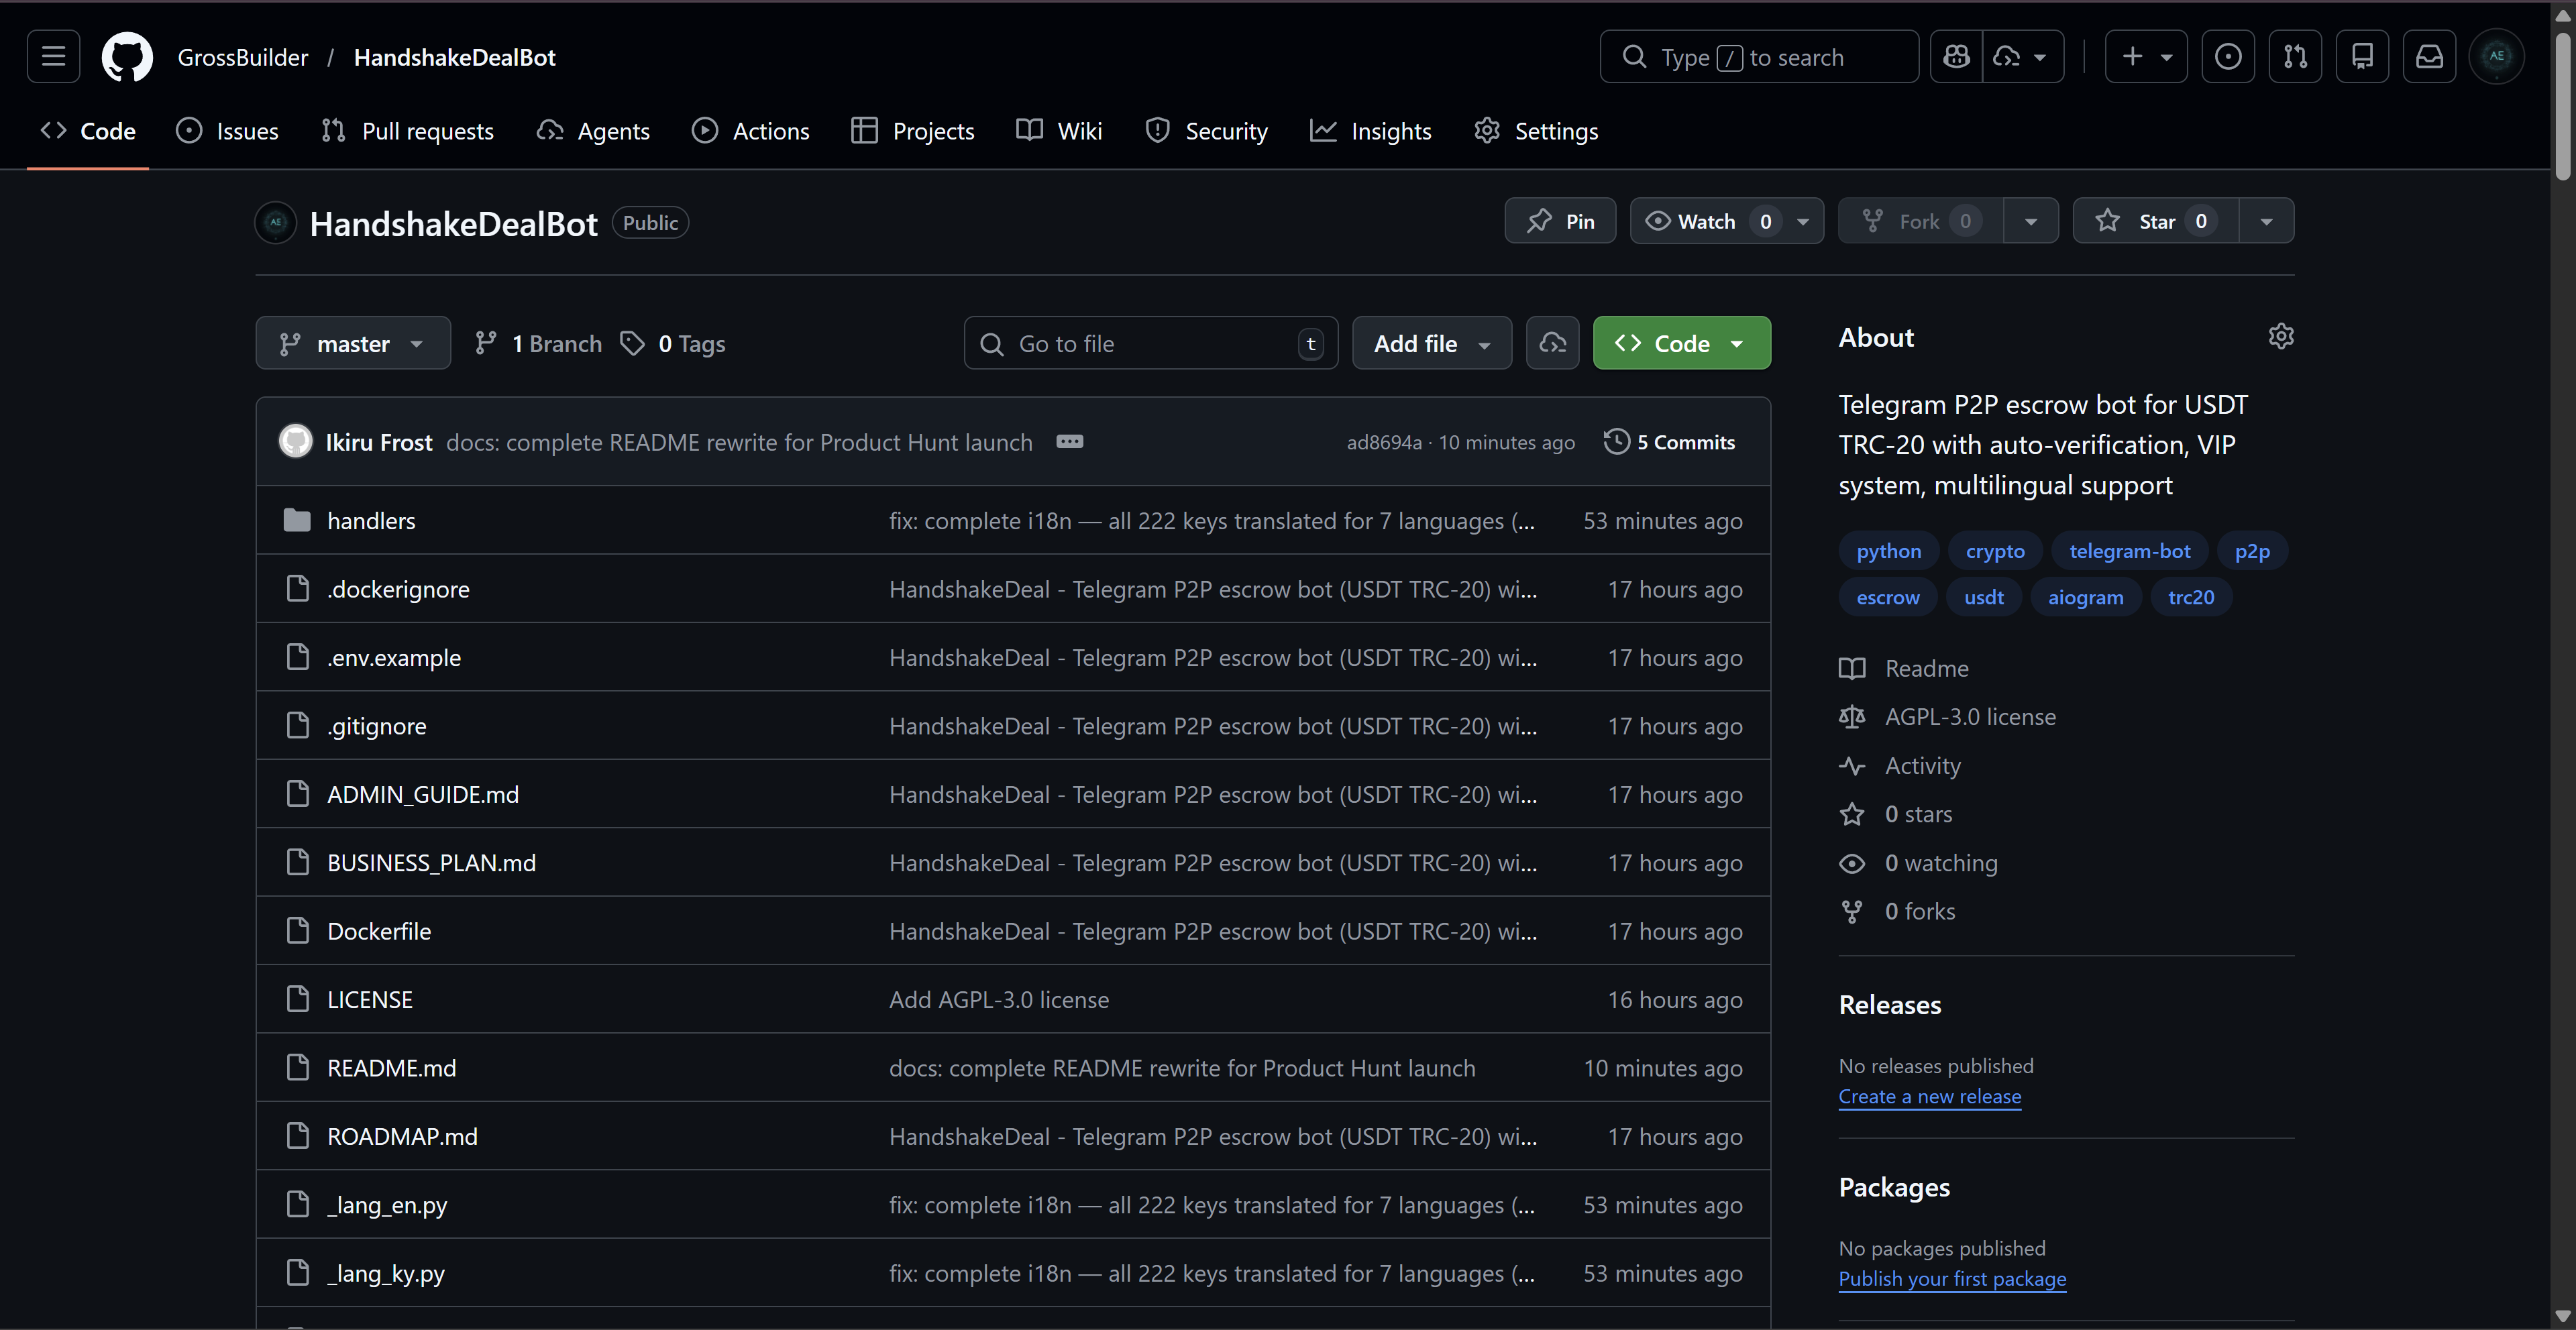2576x1330 pixels.
Task: Click the history clock icon by 5 Commits
Action: 1616,441
